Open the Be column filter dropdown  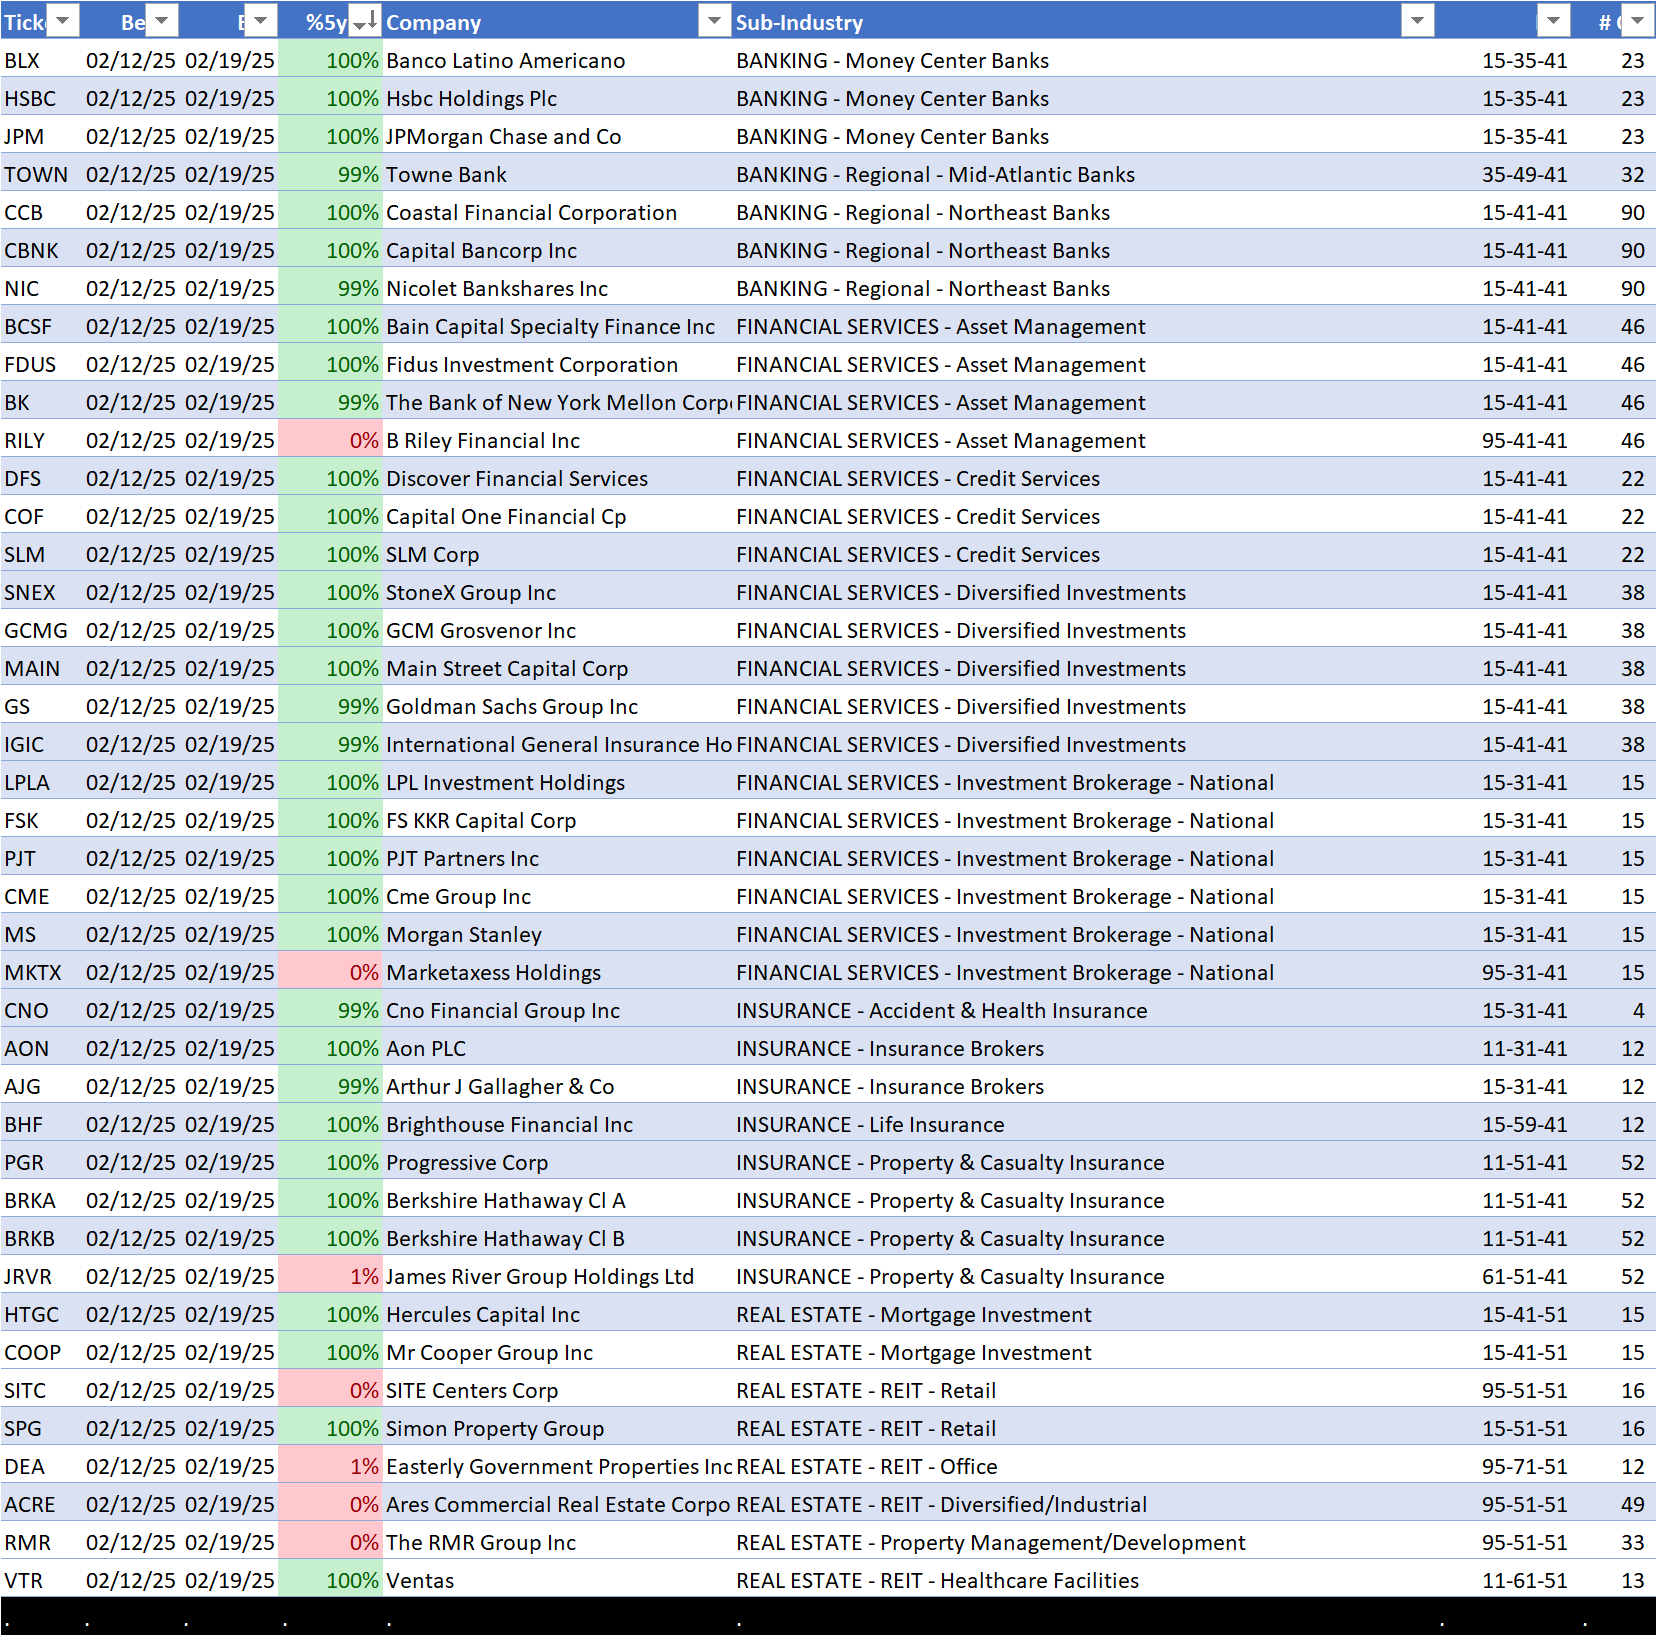click(x=162, y=20)
